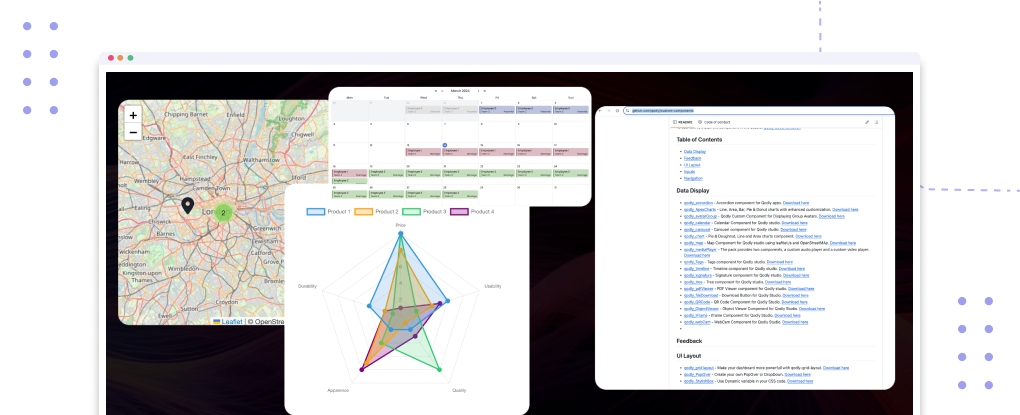This screenshot has width=1020, height=415.
Task: Open the green cluster marker labeled 2
Action: click(x=224, y=212)
